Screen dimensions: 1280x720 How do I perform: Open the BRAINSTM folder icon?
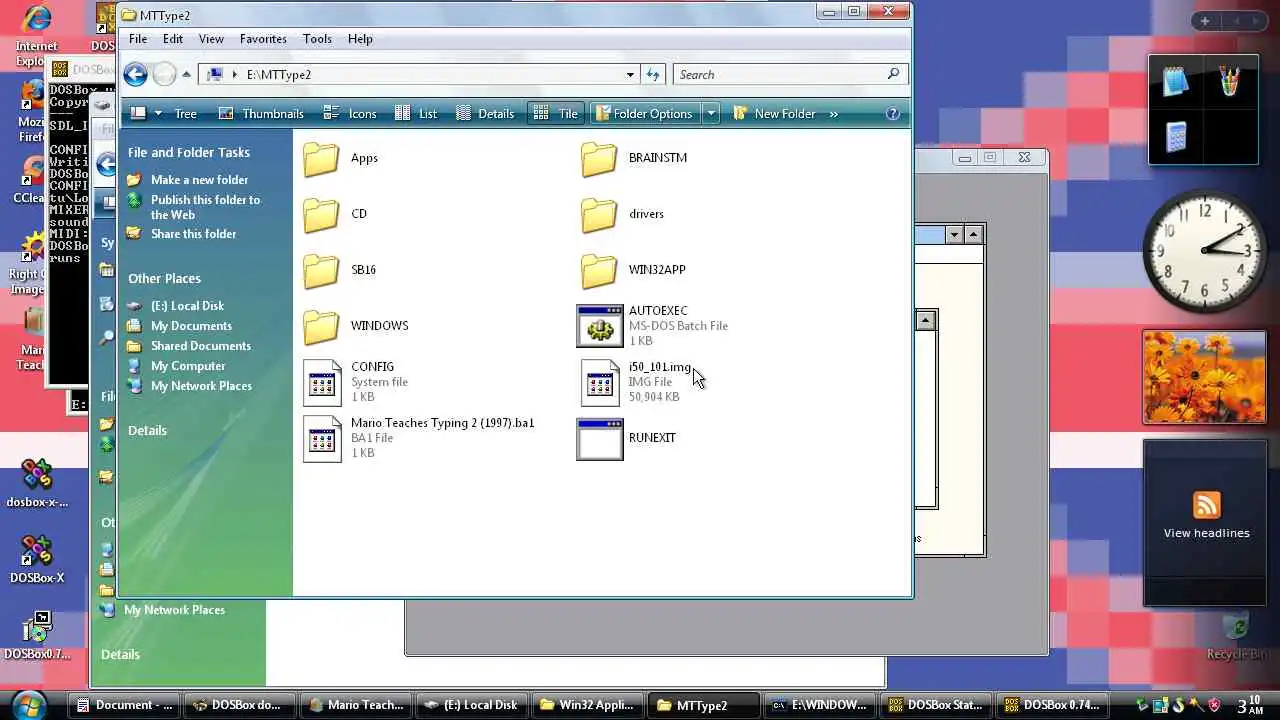(599, 159)
